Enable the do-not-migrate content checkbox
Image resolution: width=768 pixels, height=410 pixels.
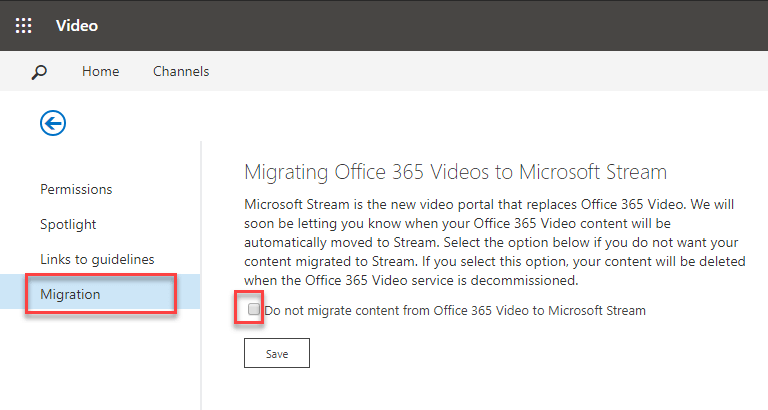[254, 310]
